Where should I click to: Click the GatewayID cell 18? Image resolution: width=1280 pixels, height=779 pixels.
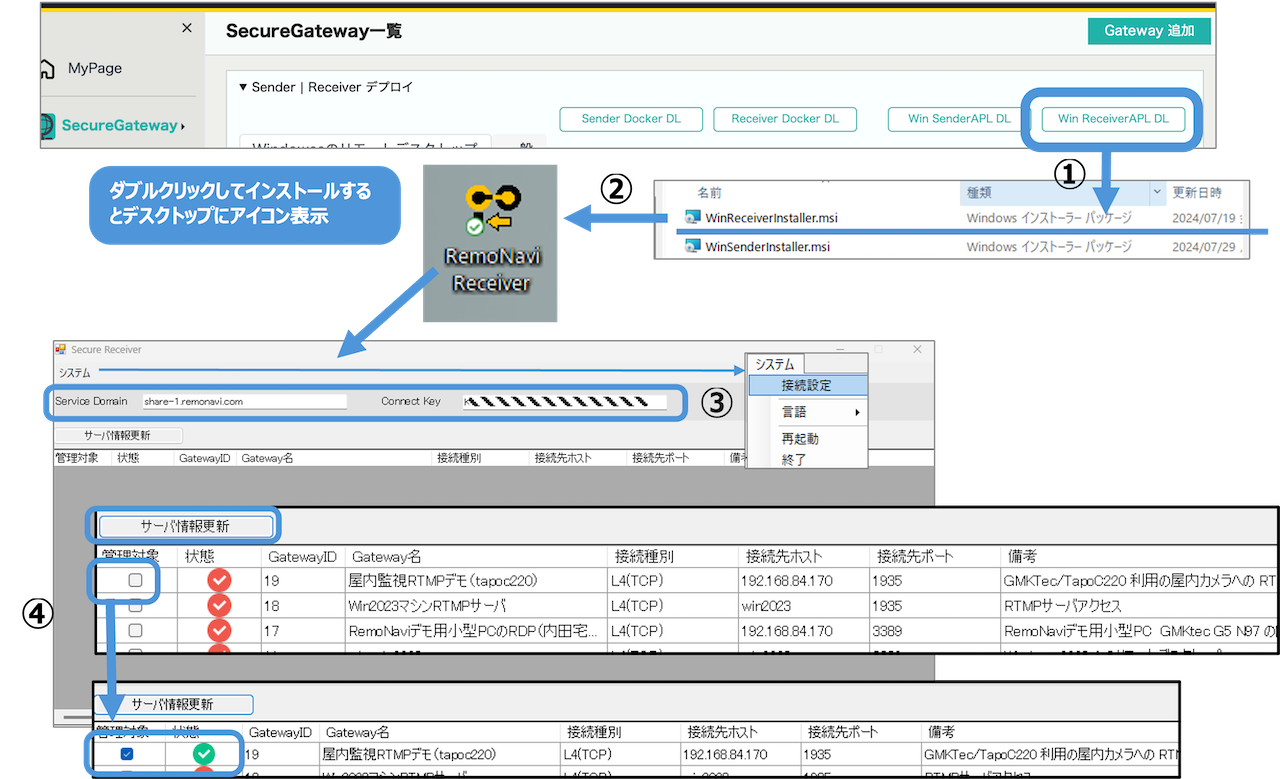click(x=272, y=605)
